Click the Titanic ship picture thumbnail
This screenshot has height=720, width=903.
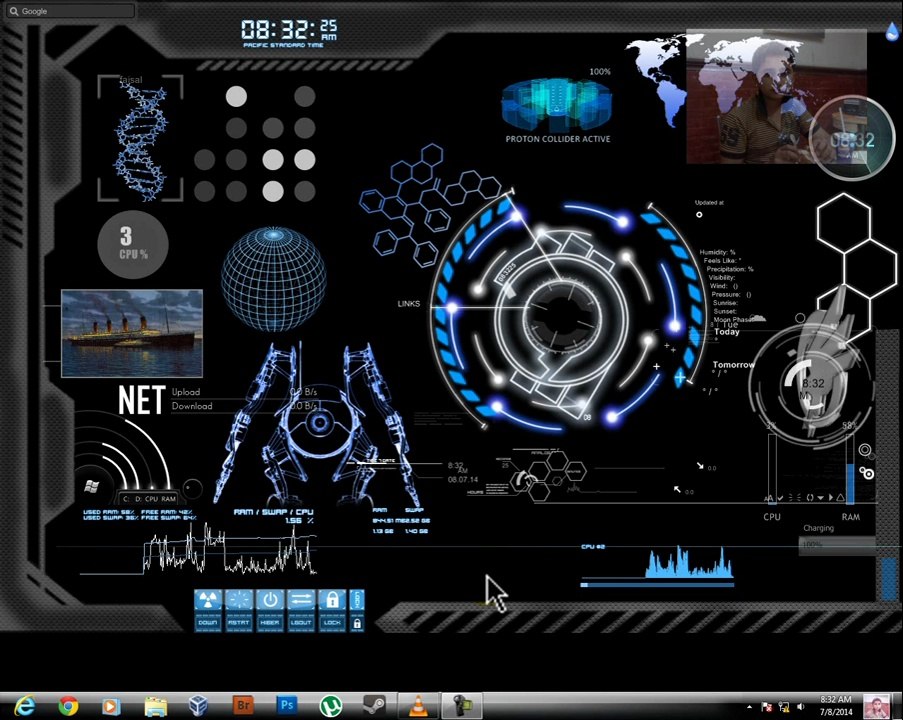pos(132,334)
